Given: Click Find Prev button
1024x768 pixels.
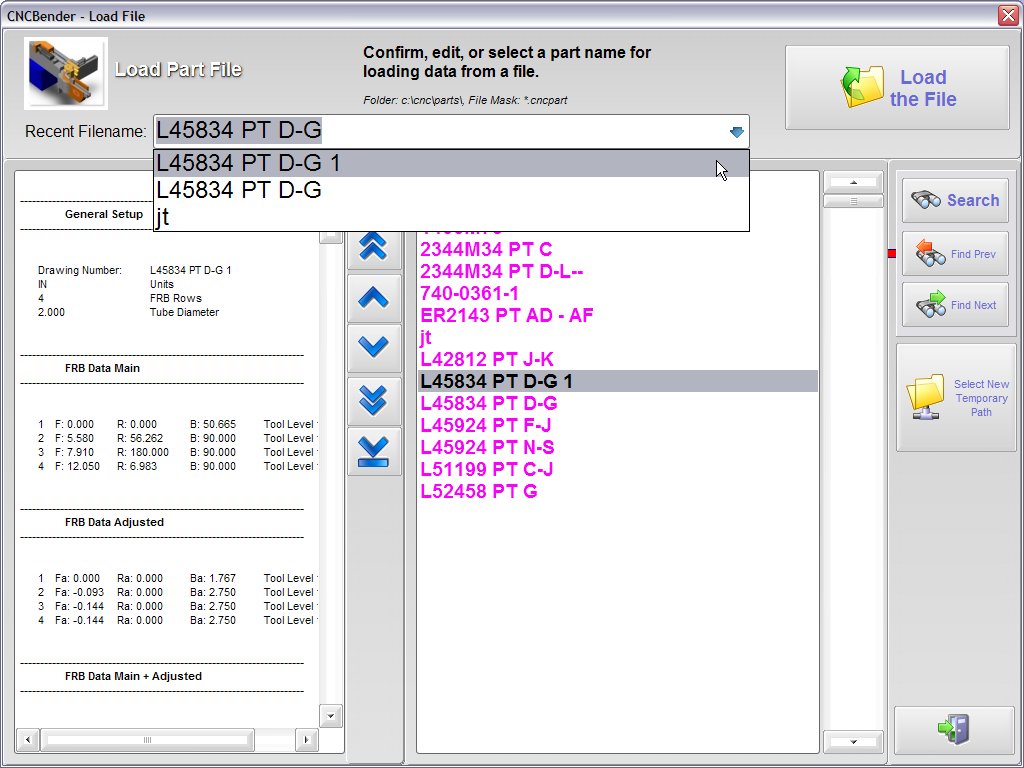Looking at the screenshot, I should pyautogui.click(x=954, y=254).
